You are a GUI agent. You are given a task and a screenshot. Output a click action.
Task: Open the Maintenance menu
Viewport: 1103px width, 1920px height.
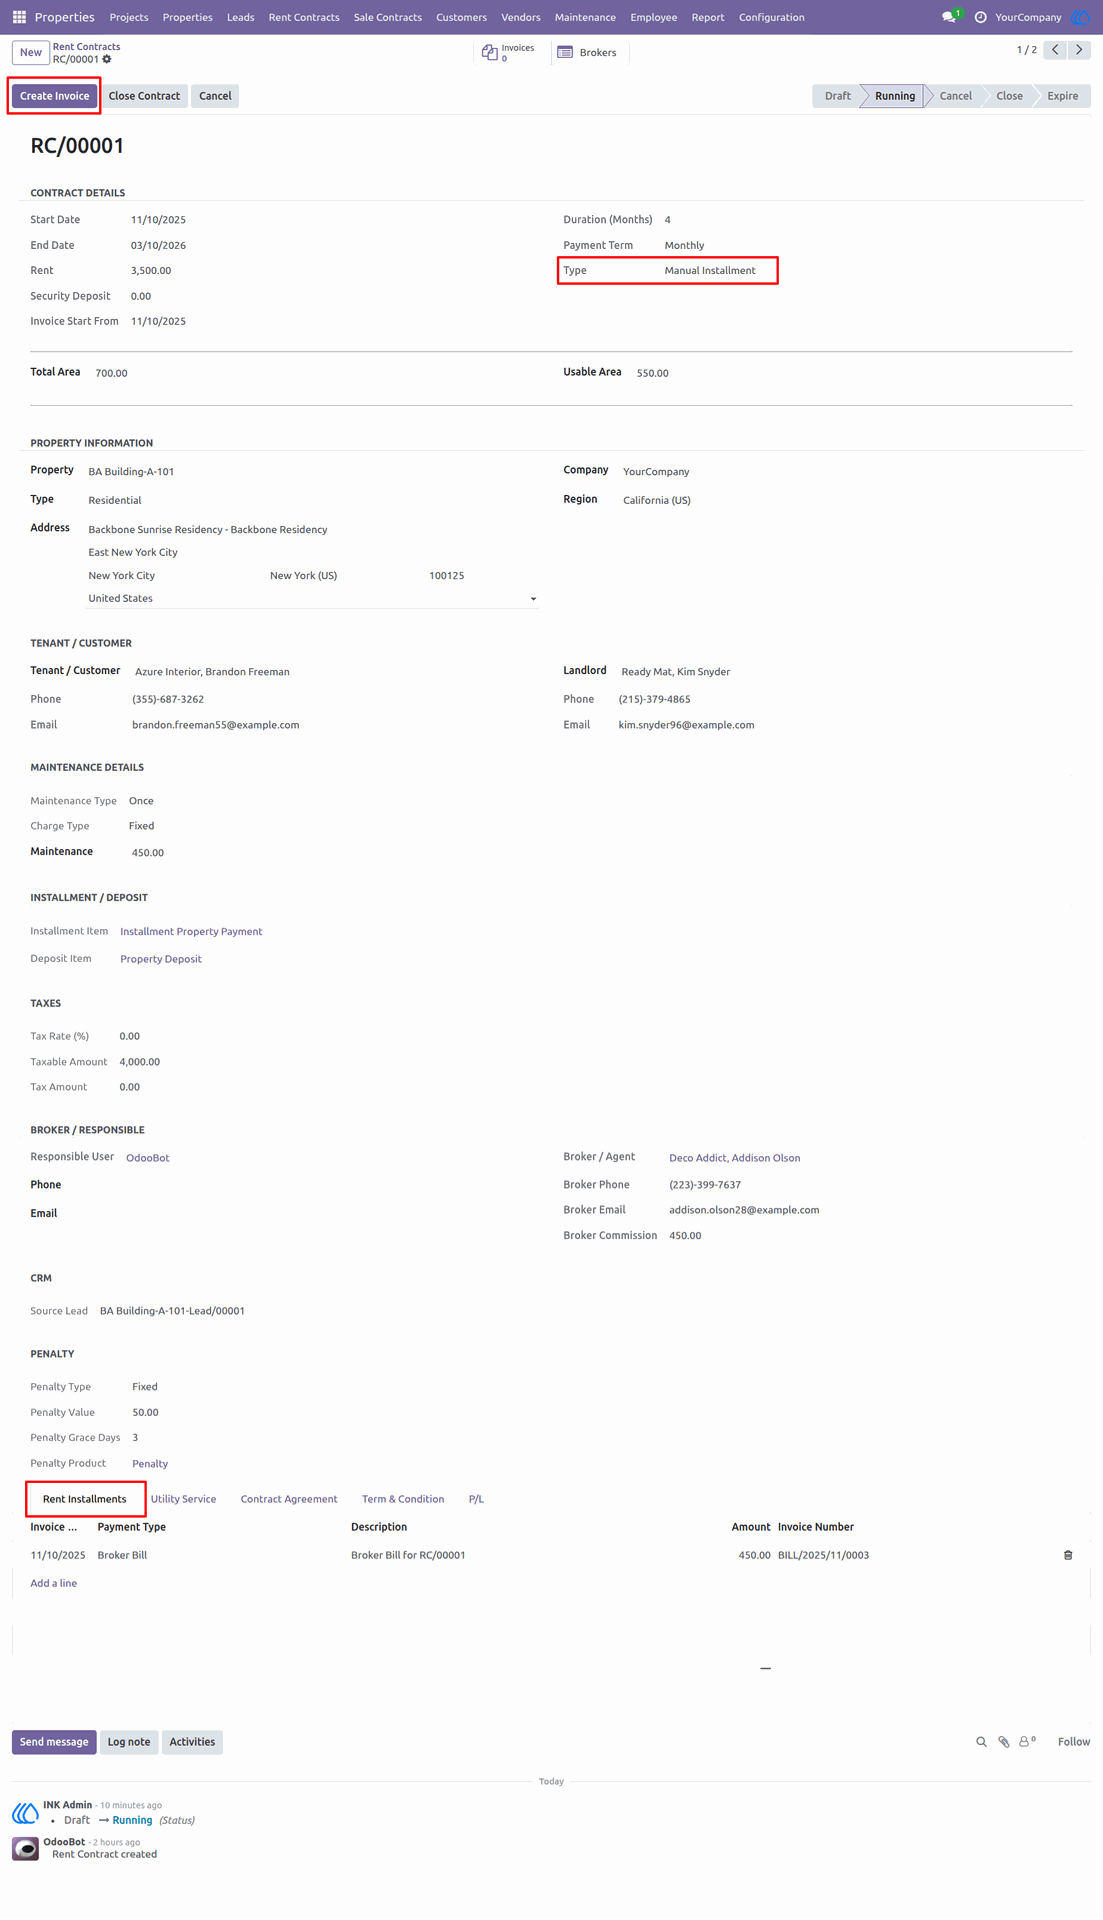[x=585, y=17]
